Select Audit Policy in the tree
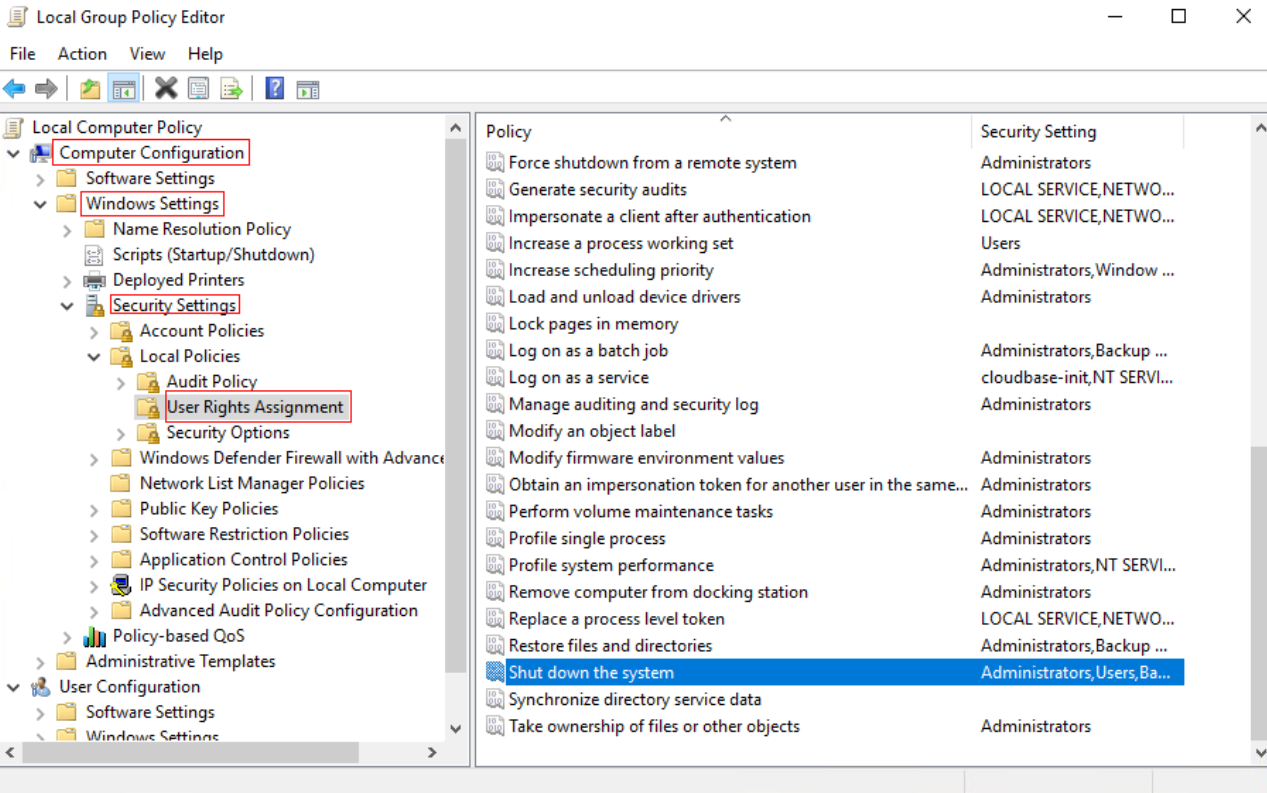Image resolution: width=1267 pixels, height=793 pixels. (211, 382)
